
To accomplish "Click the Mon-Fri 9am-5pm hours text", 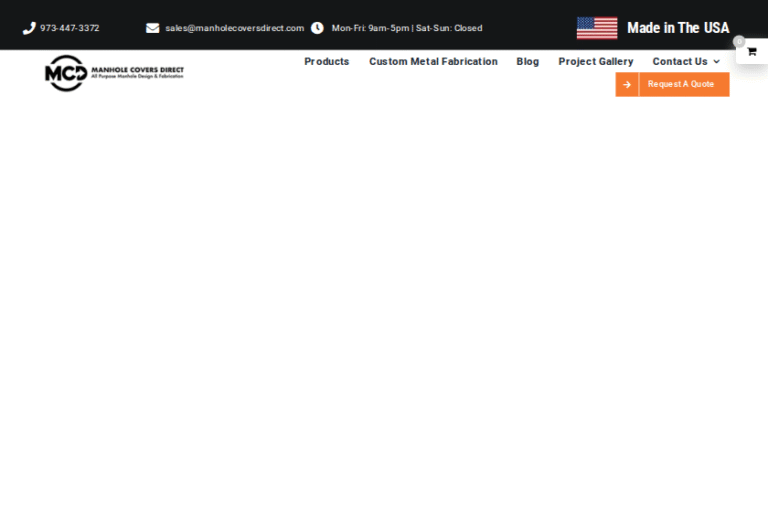I will [x=406, y=28].
